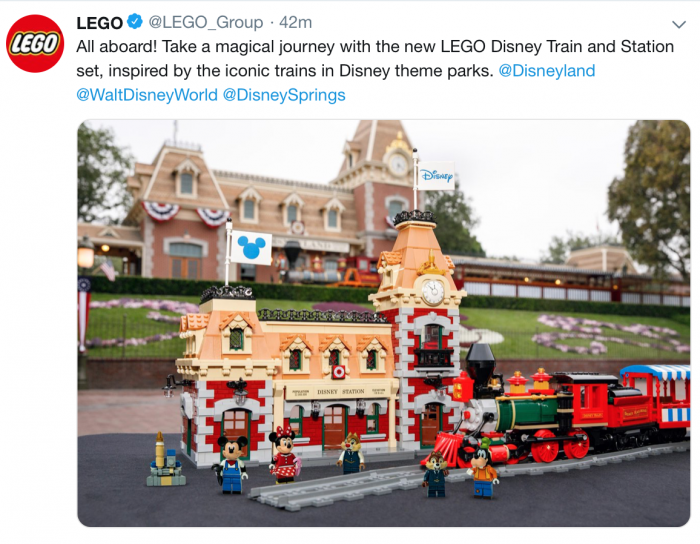Open the LEGO profile avatar logo
700x544 pixels.
(35, 43)
